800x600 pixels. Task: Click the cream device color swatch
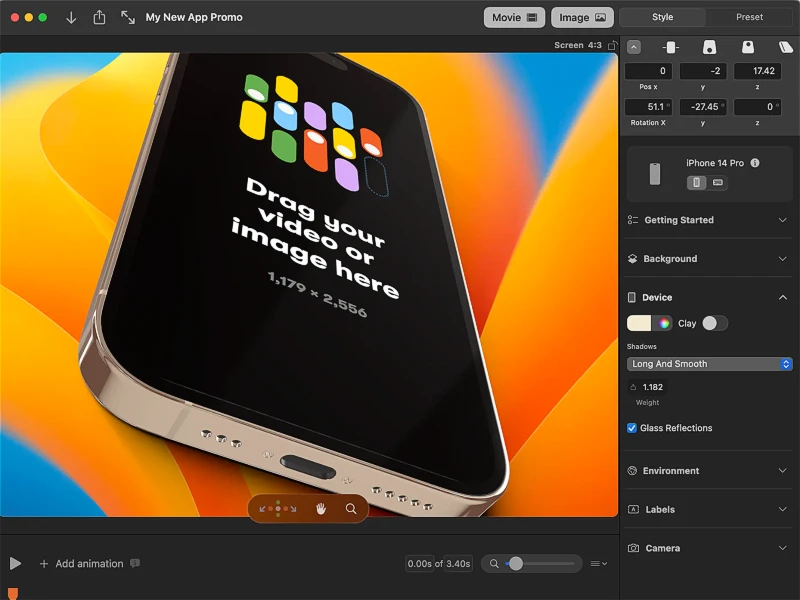[x=639, y=323]
